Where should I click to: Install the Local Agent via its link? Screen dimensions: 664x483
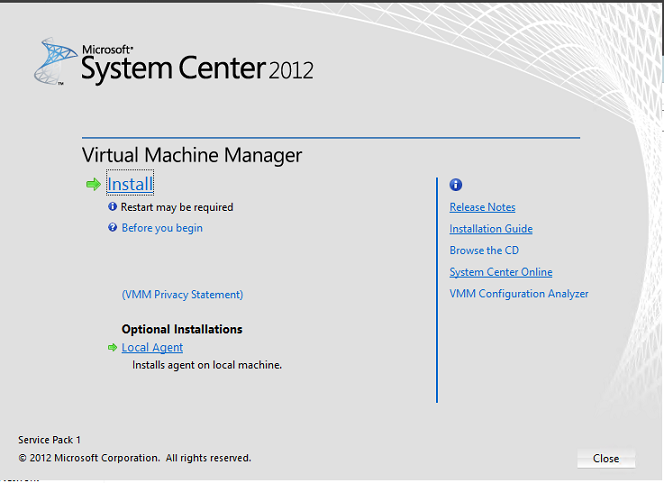(152, 348)
